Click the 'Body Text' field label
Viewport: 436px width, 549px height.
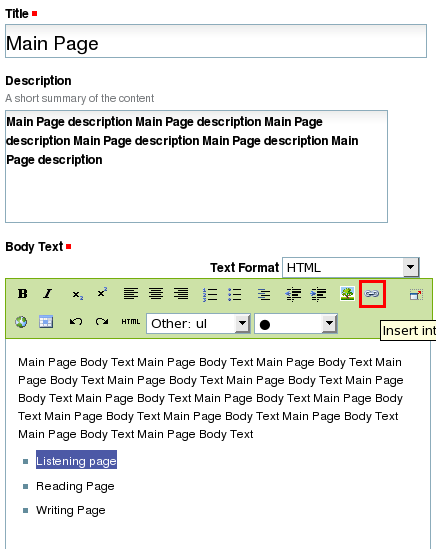click(34, 247)
